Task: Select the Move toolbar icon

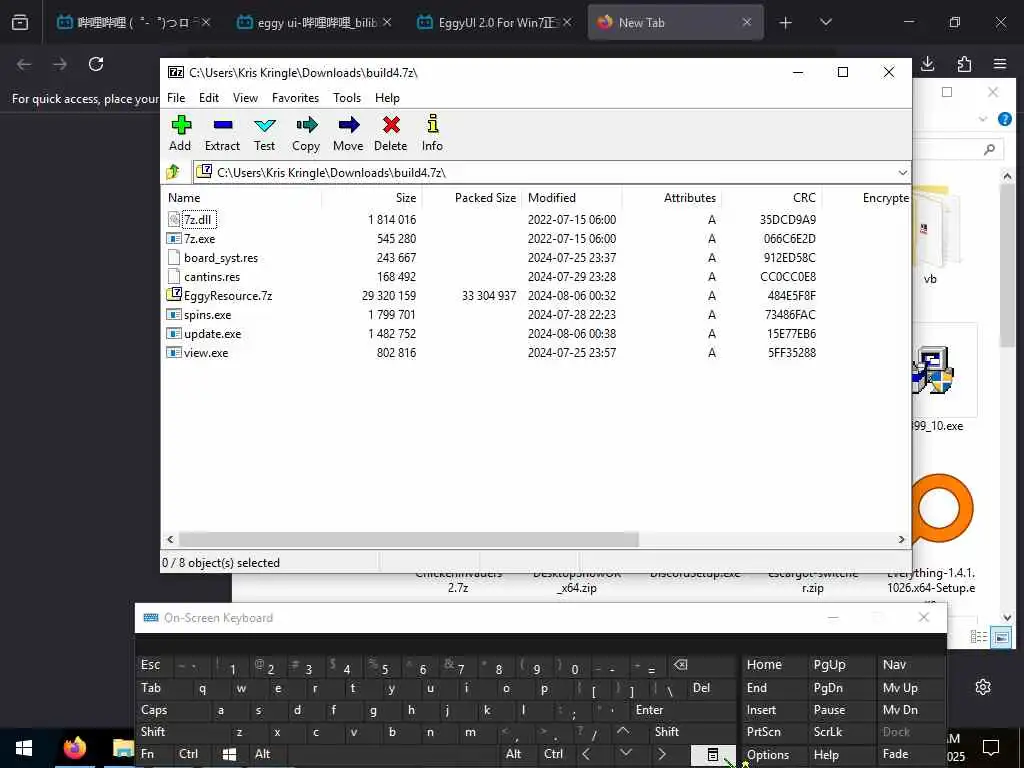Action: 349,125
